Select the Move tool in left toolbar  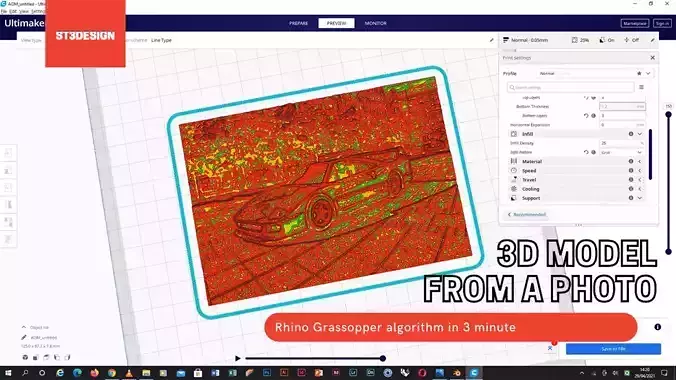[x=8, y=153]
